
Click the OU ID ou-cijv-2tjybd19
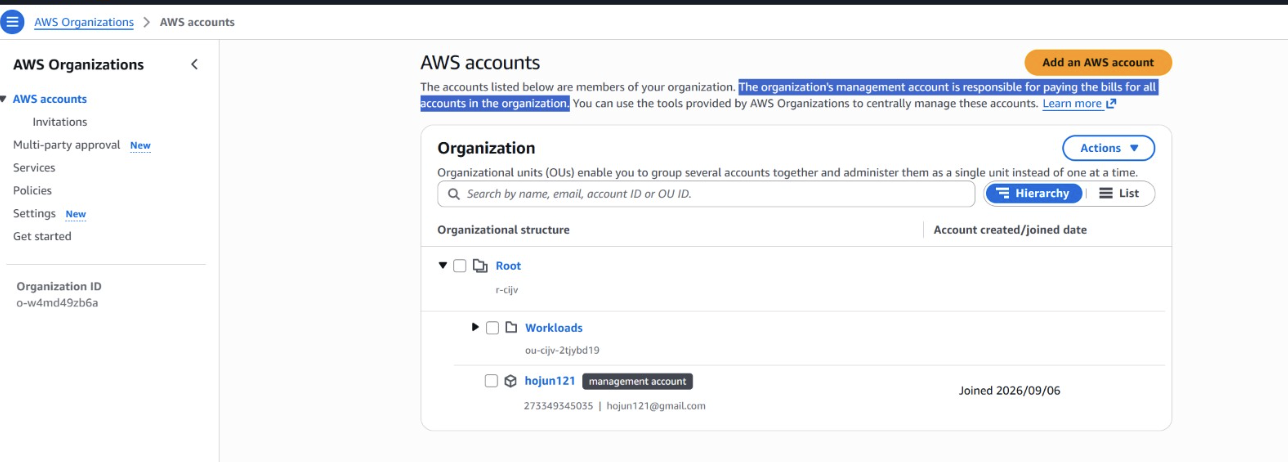(562, 351)
